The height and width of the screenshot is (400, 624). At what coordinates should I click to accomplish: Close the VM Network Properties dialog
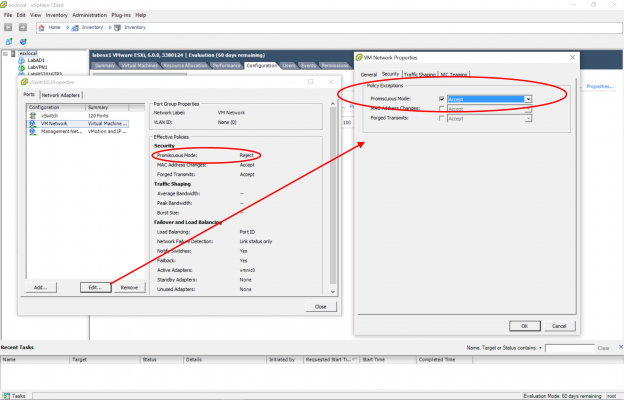(x=572, y=57)
